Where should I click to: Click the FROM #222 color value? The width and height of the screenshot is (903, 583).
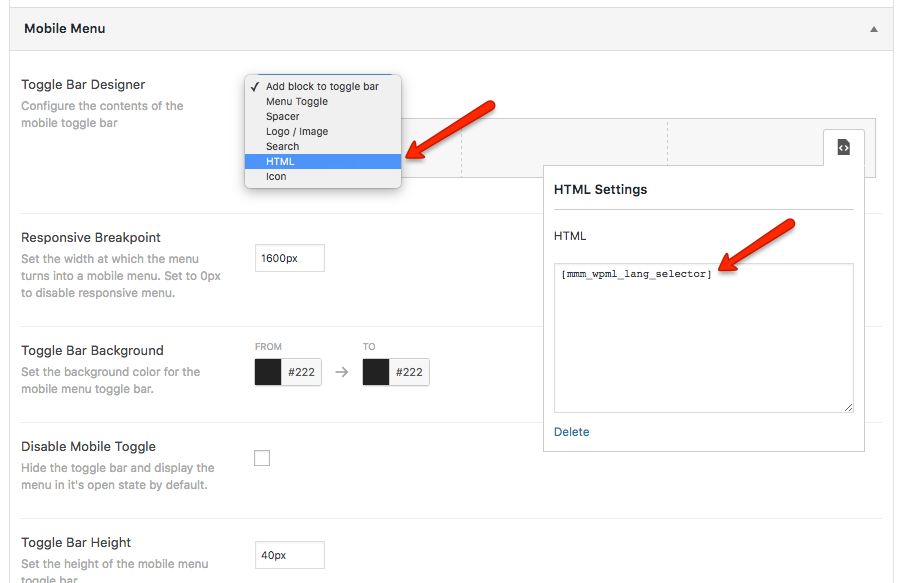pos(302,372)
